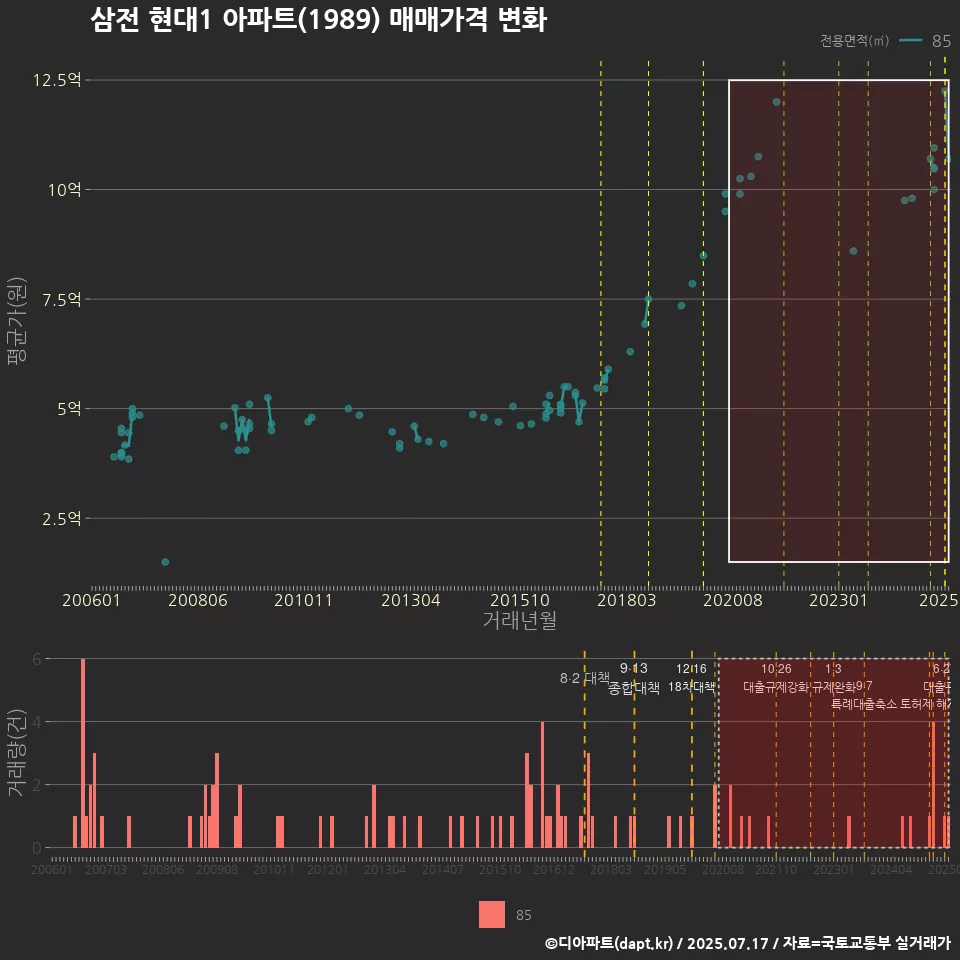960x960 pixels.
Task: Click the 거래년월 horizontal axis title
Action: [519, 620]
